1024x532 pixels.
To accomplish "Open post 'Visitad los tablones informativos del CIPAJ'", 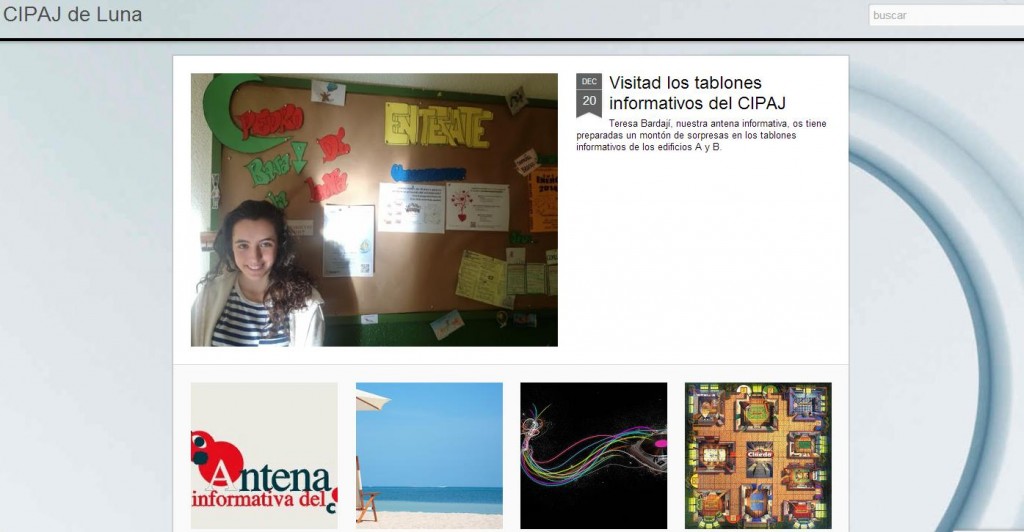I will coord(698,92).
